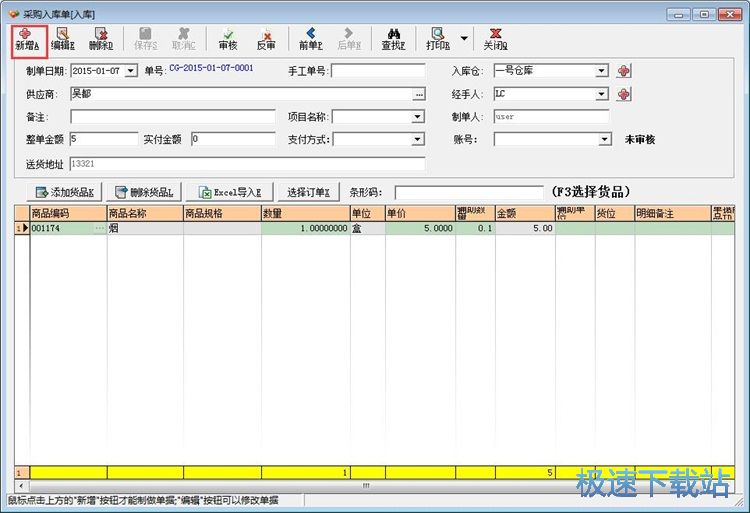Click the 关闭 (Close) toolbar icon
This screenshot has width=750, height=513.
coord(495,39)
